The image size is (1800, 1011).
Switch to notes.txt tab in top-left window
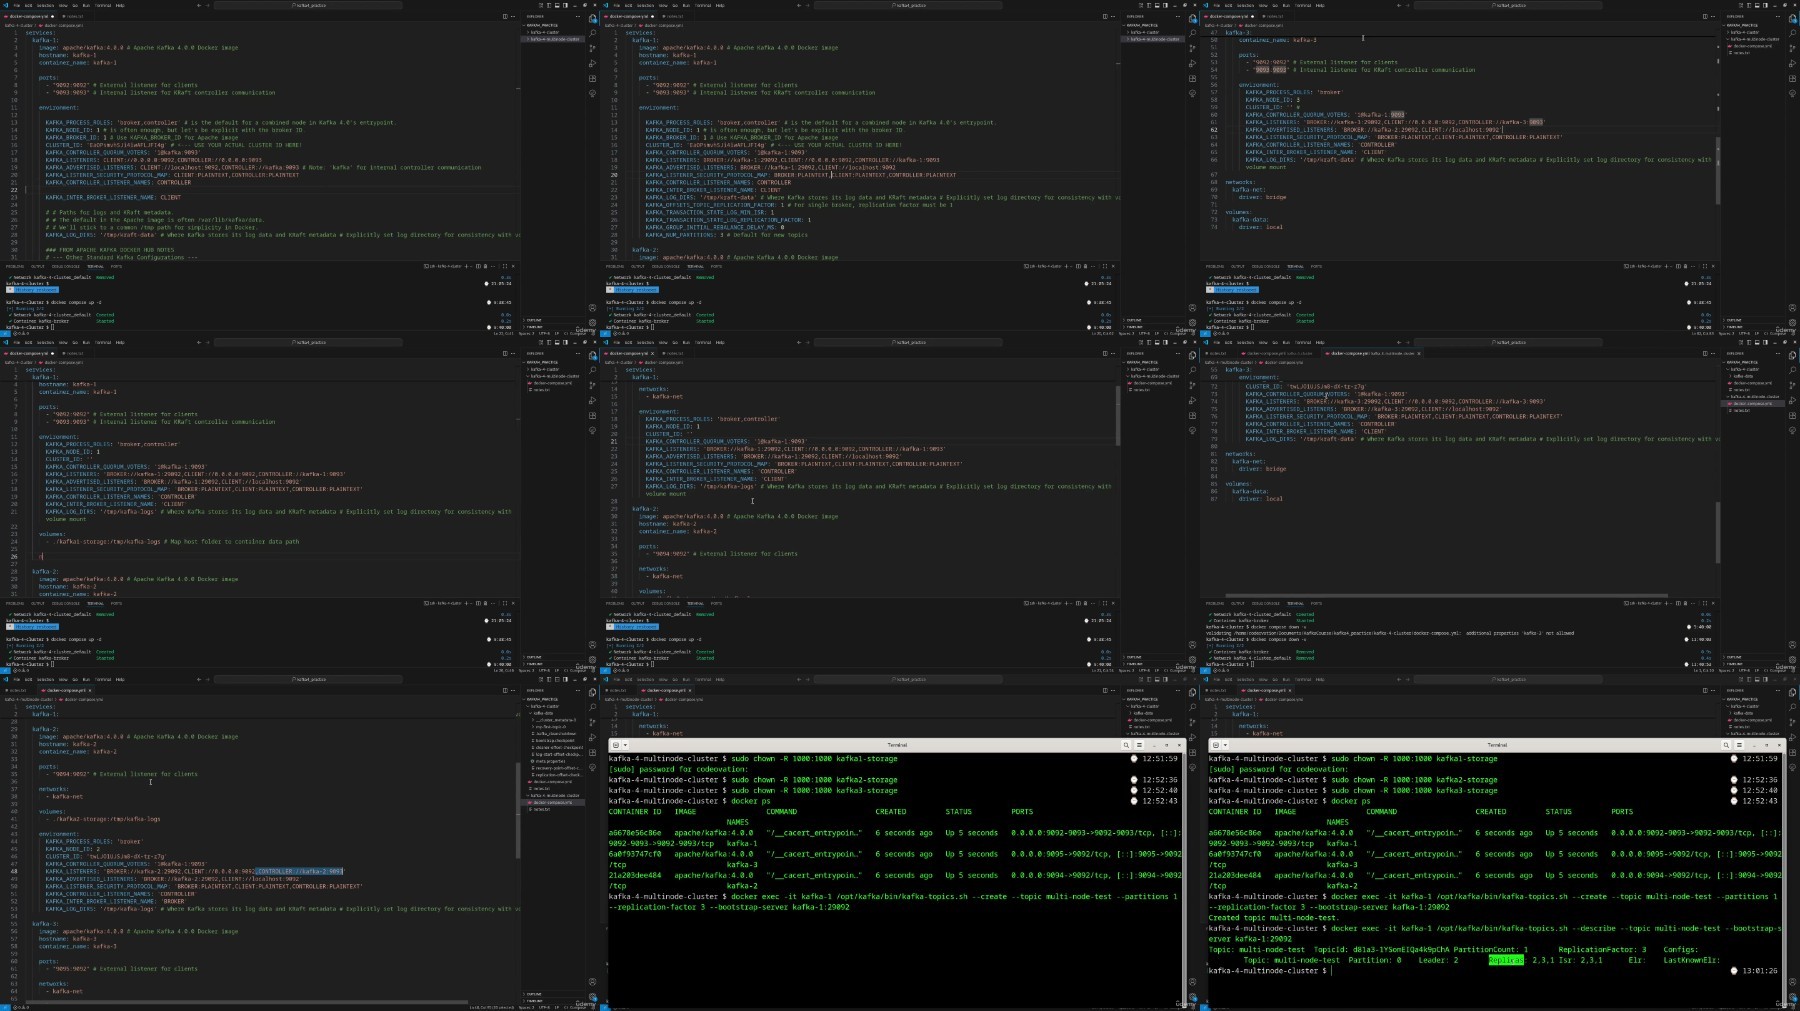pyautogui.click(x=73, y=16)
